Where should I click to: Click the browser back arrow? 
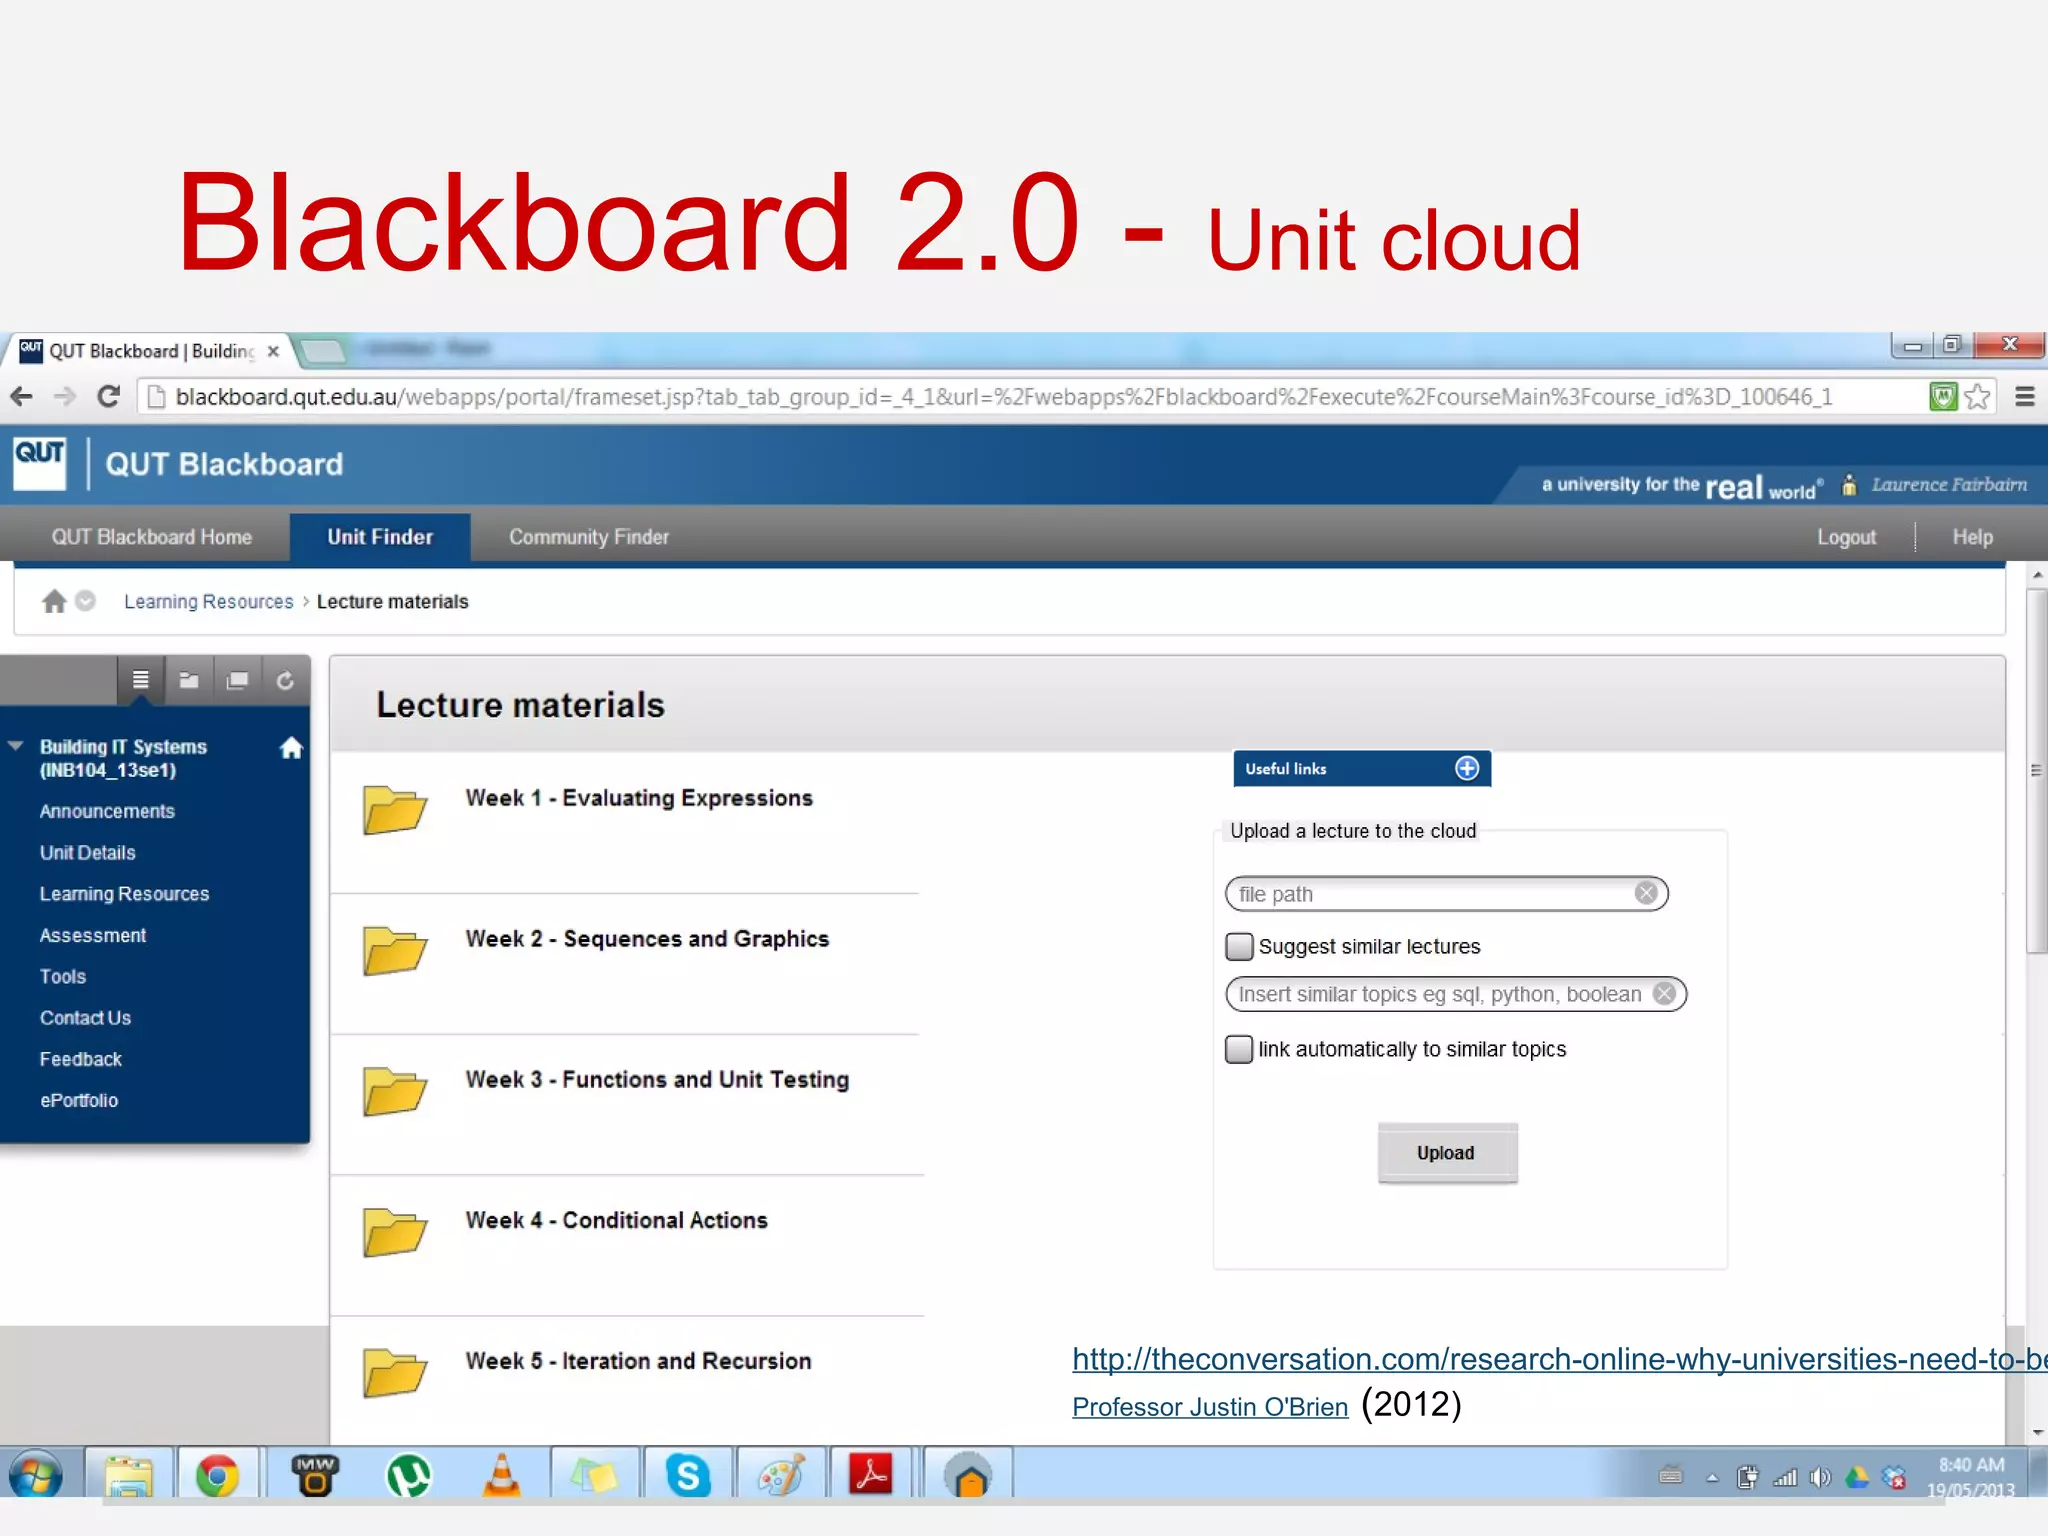tap(21, 397)
